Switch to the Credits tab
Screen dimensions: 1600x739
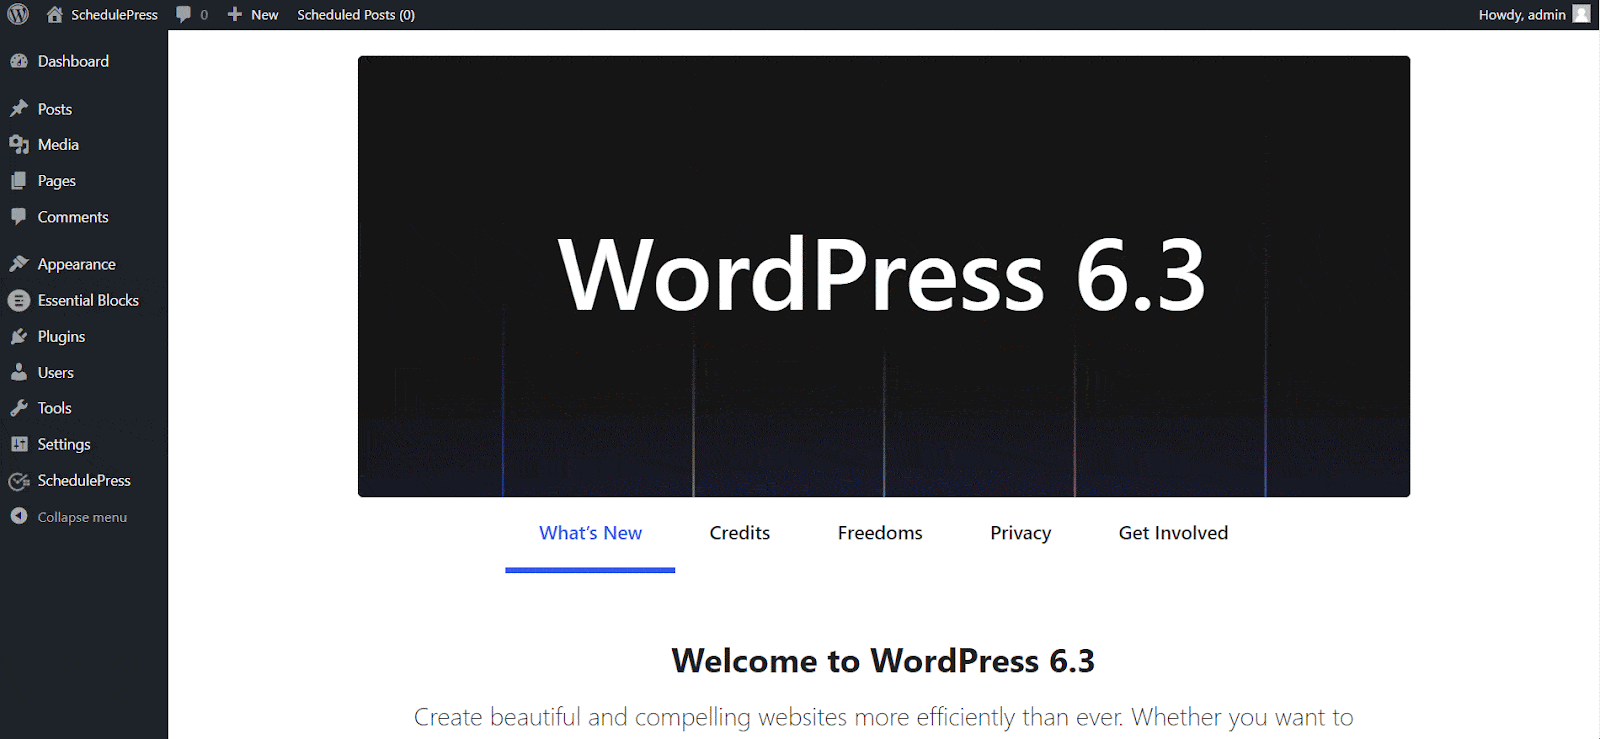click(740, 533)
